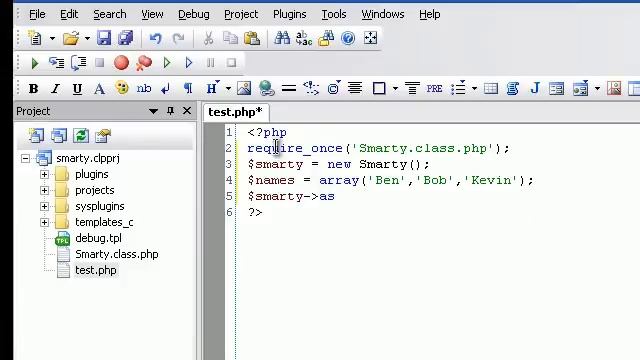Image resolution: width=640 pixels, height=360 pixels.
Task: Open the Heading dropdown arrow
Action: coord(228,88)
